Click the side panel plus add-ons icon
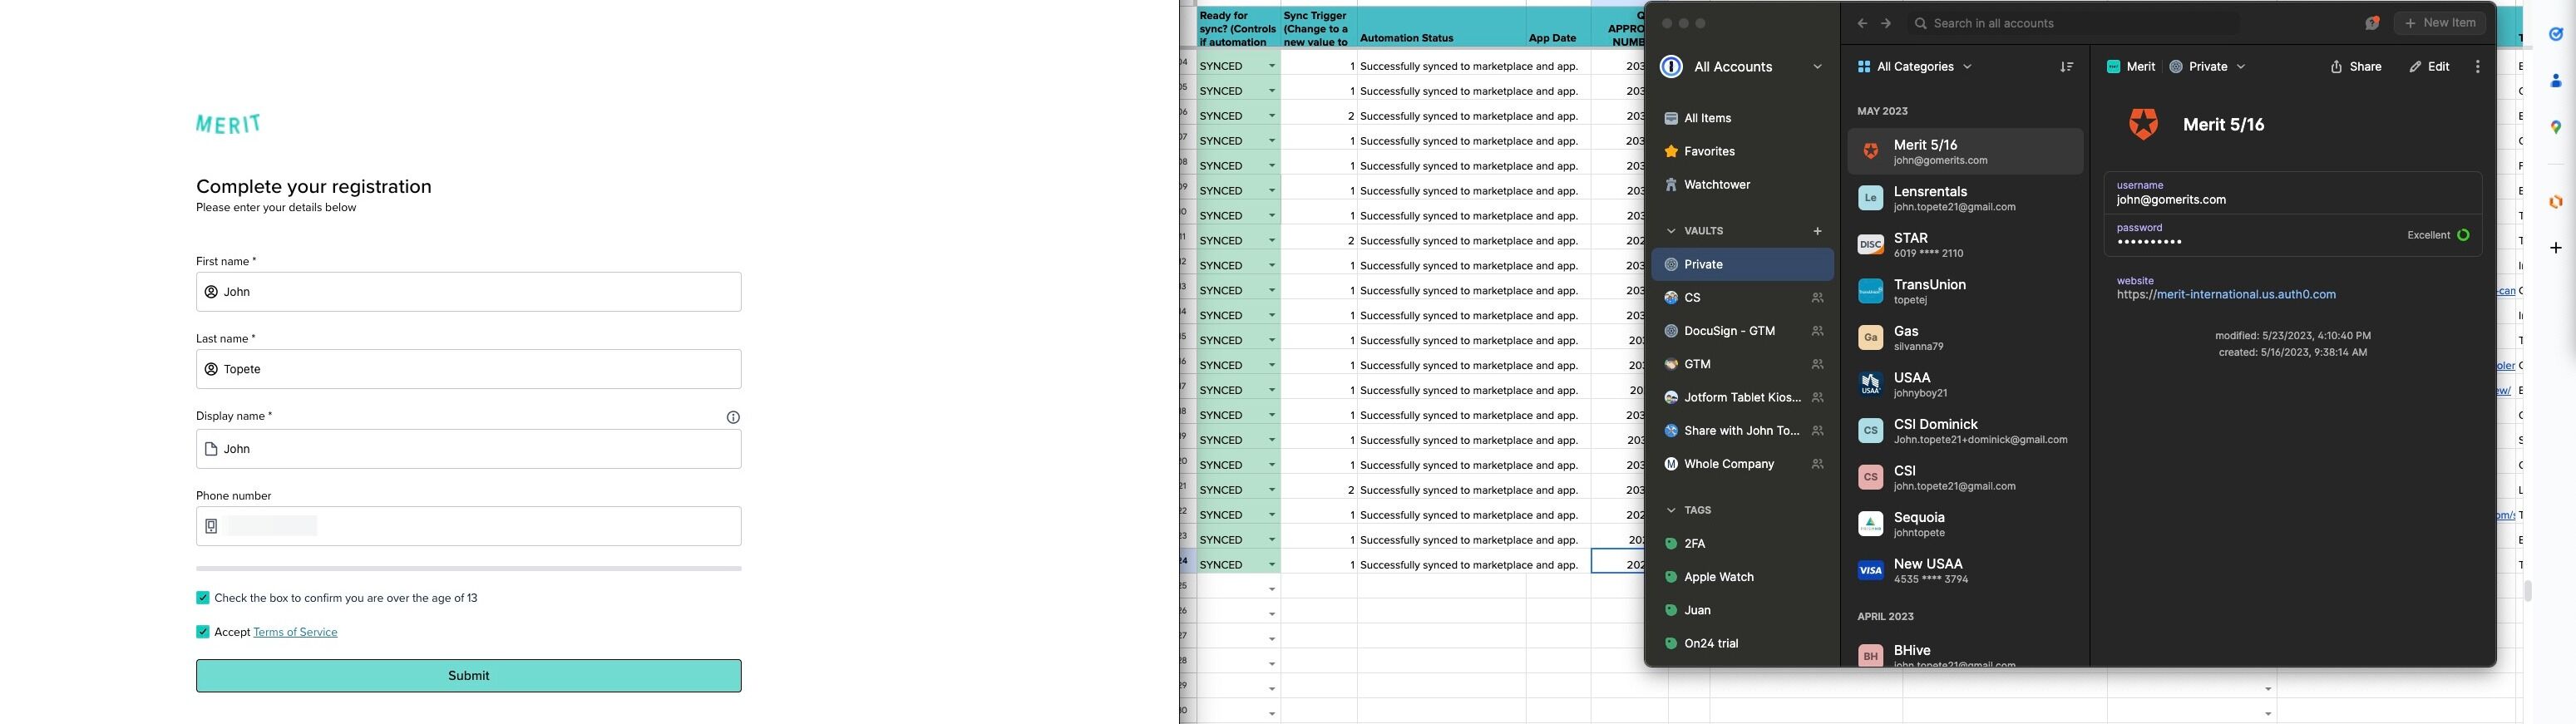 click(2555, 247)
